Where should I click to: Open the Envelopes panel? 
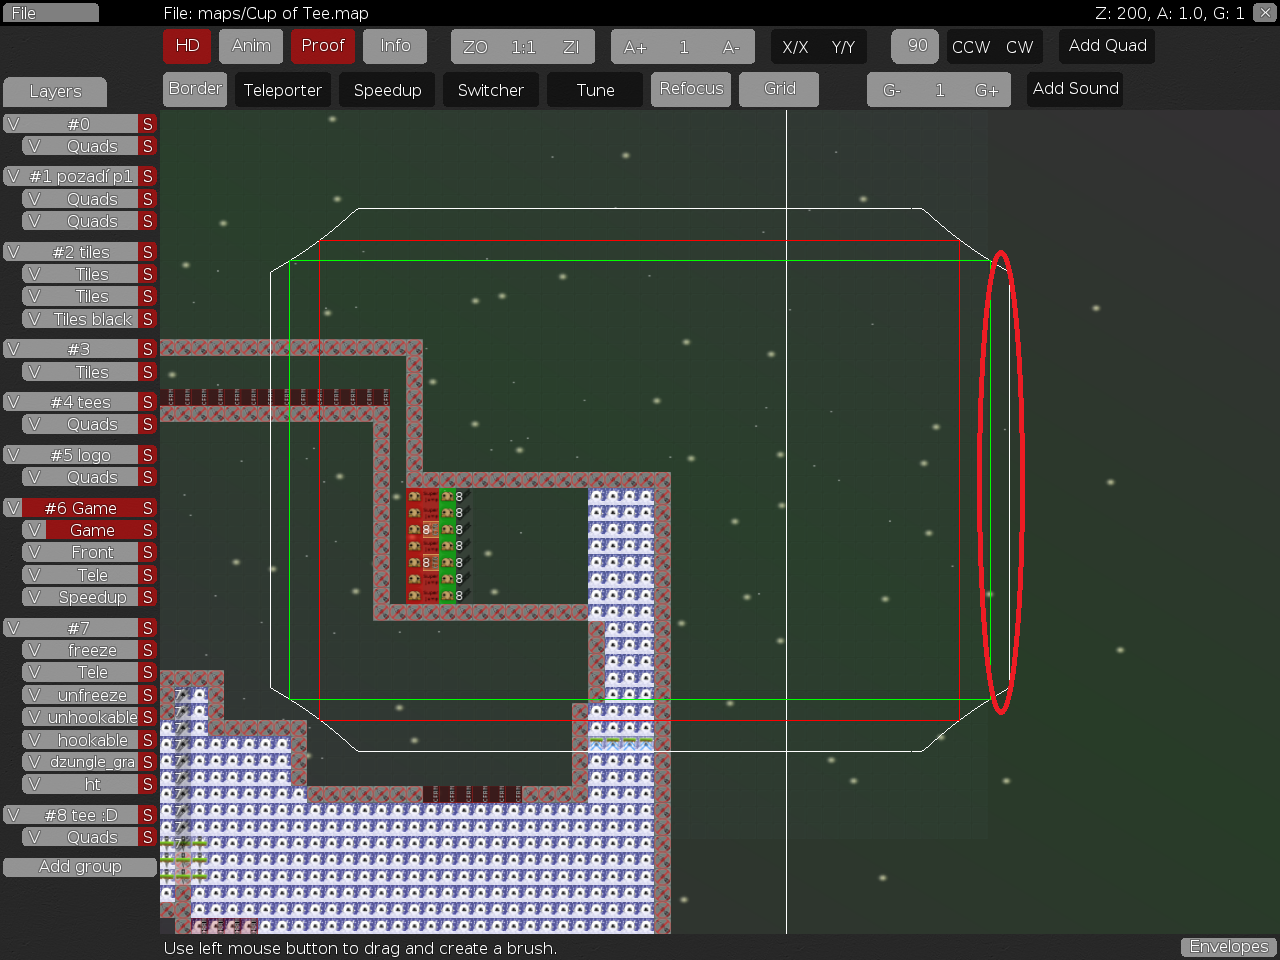tap(1228, 946)
